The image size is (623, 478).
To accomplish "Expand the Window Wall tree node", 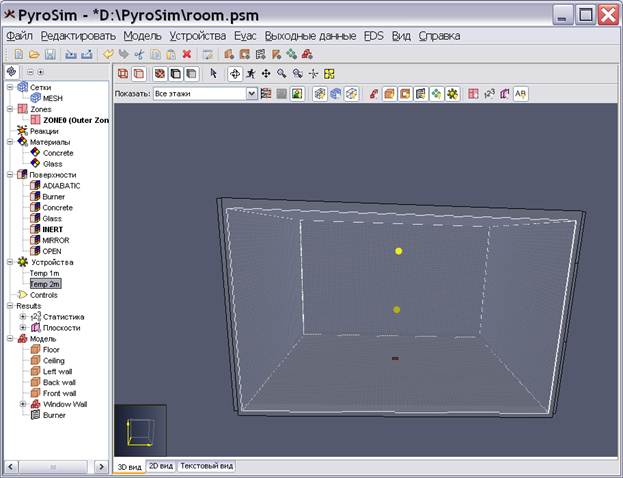I will tap(23, 404).
